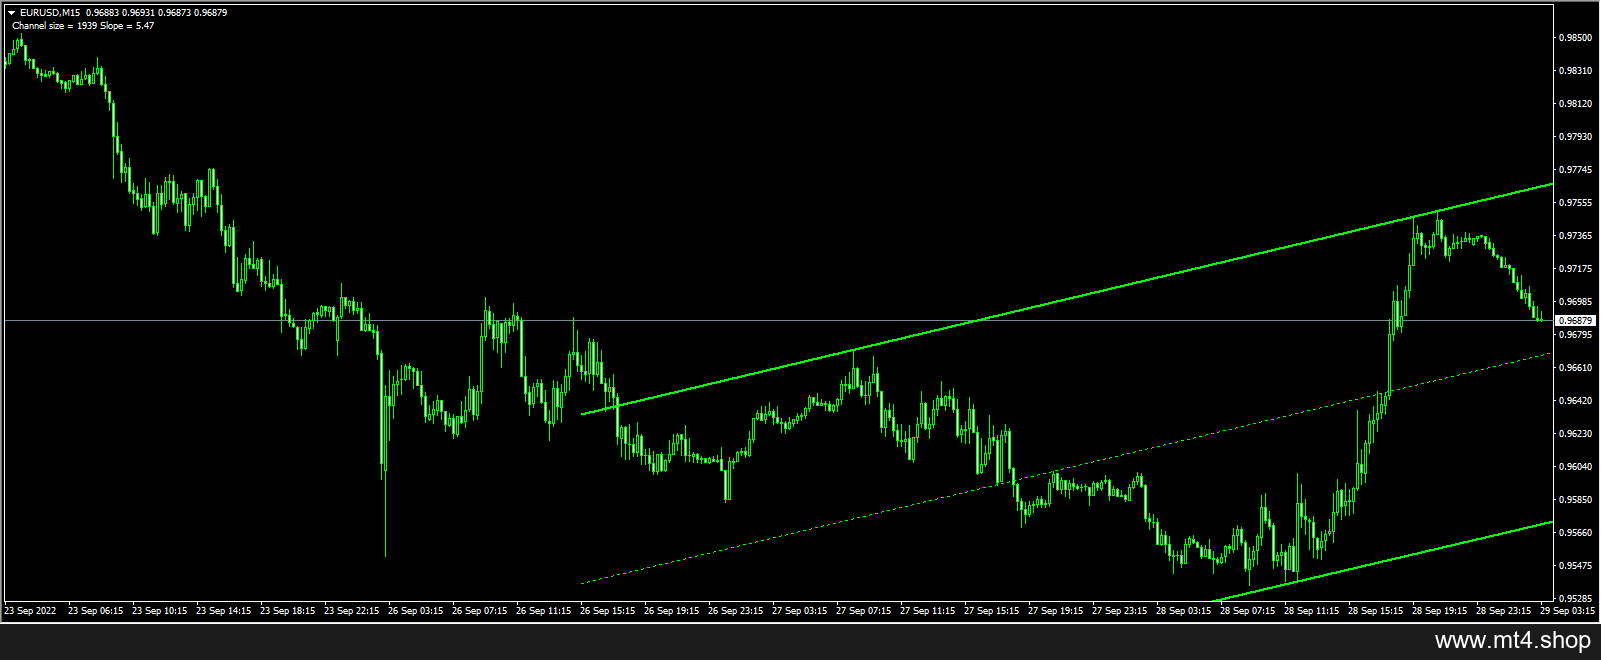The height and width of the screenshot is (660, 1601).
Task: Click the 0.96985 price scale label
Action: point(1575,302)
